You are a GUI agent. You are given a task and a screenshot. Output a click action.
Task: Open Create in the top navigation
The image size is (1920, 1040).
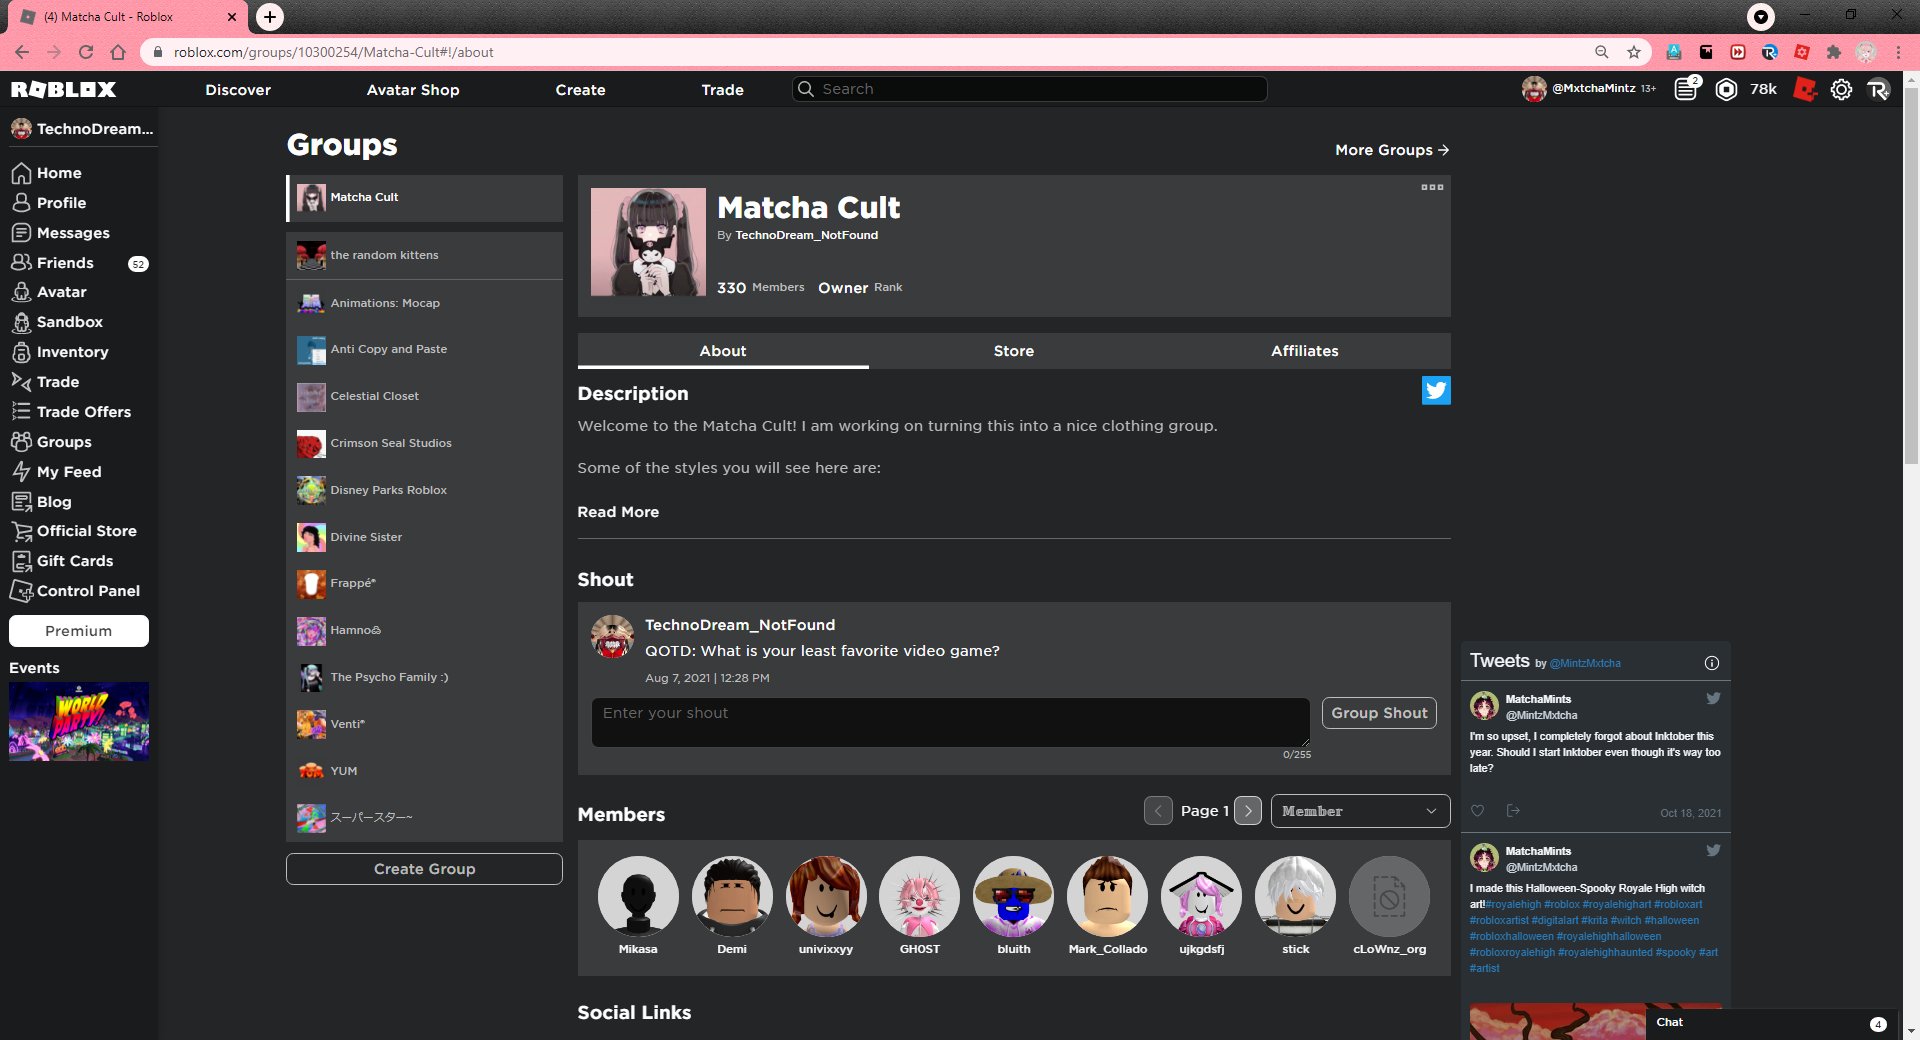580,90
